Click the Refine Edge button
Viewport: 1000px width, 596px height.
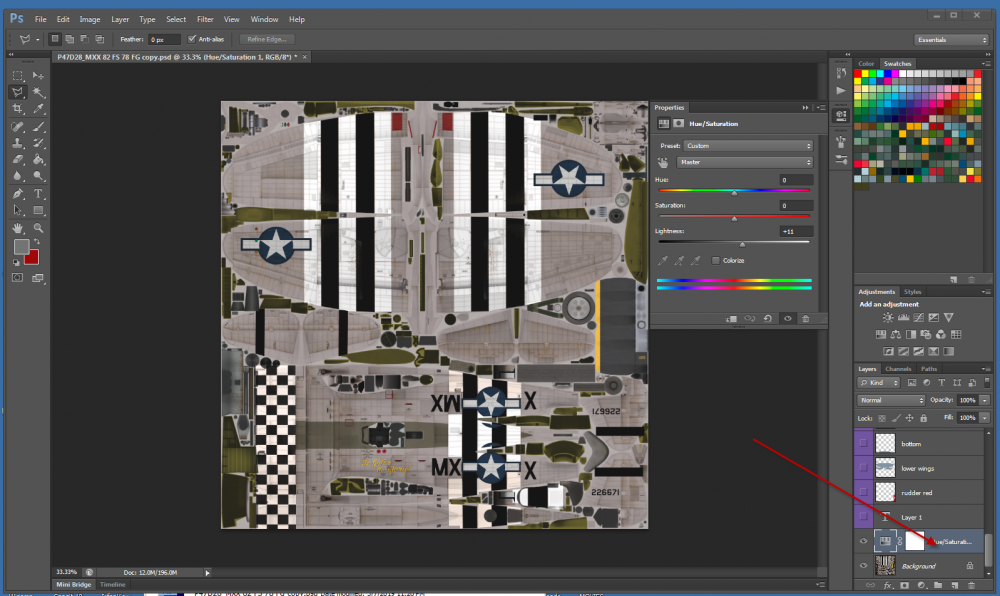(266, 39)
